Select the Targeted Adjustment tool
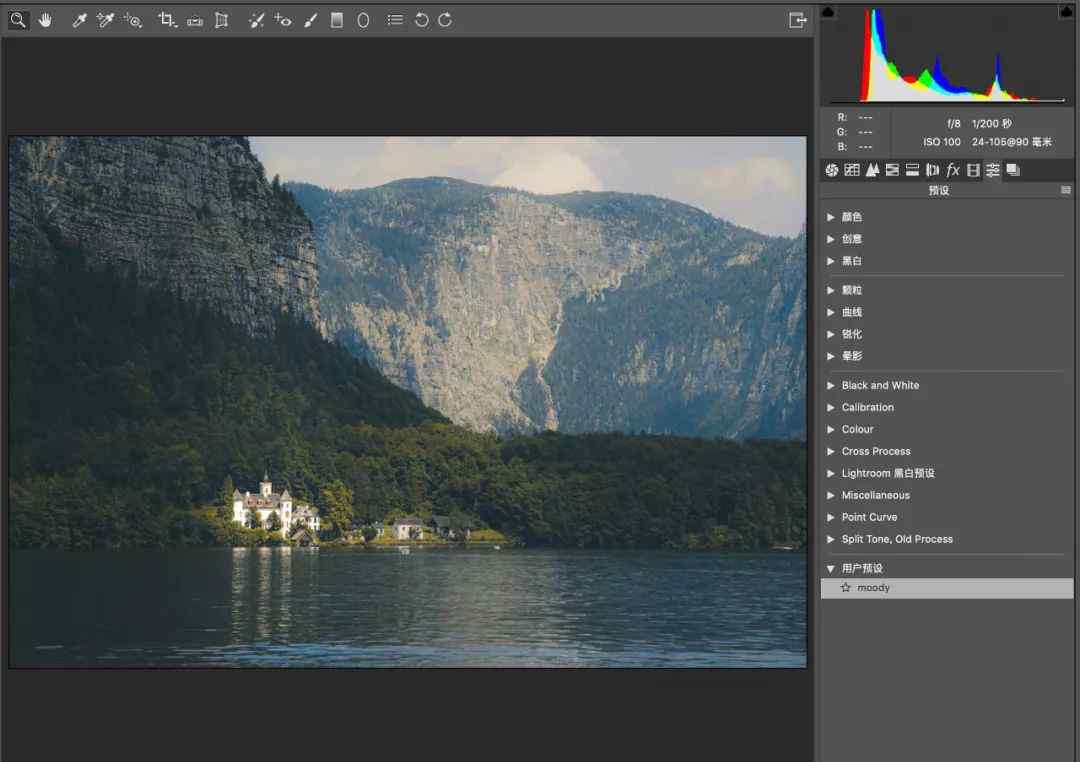 (x=133, y=20)
